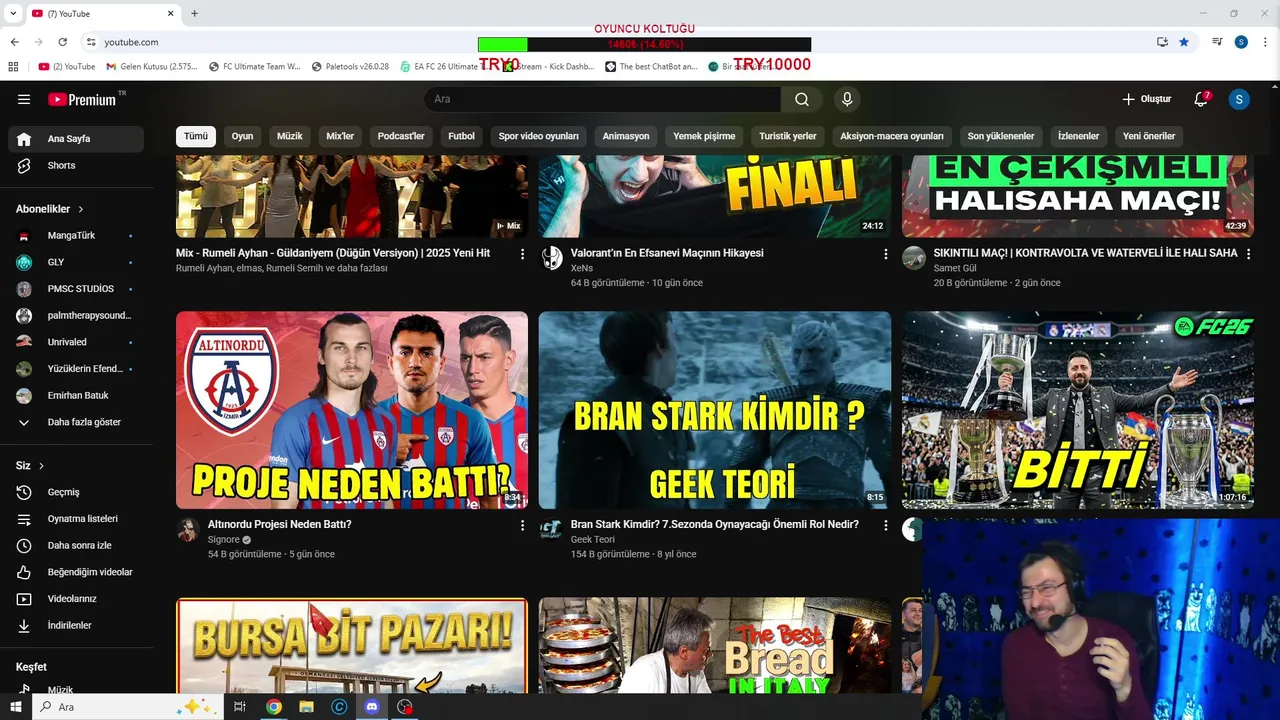Open Chrome's Google apps grid in the bookmarks bar

click(x=13, y=67)
